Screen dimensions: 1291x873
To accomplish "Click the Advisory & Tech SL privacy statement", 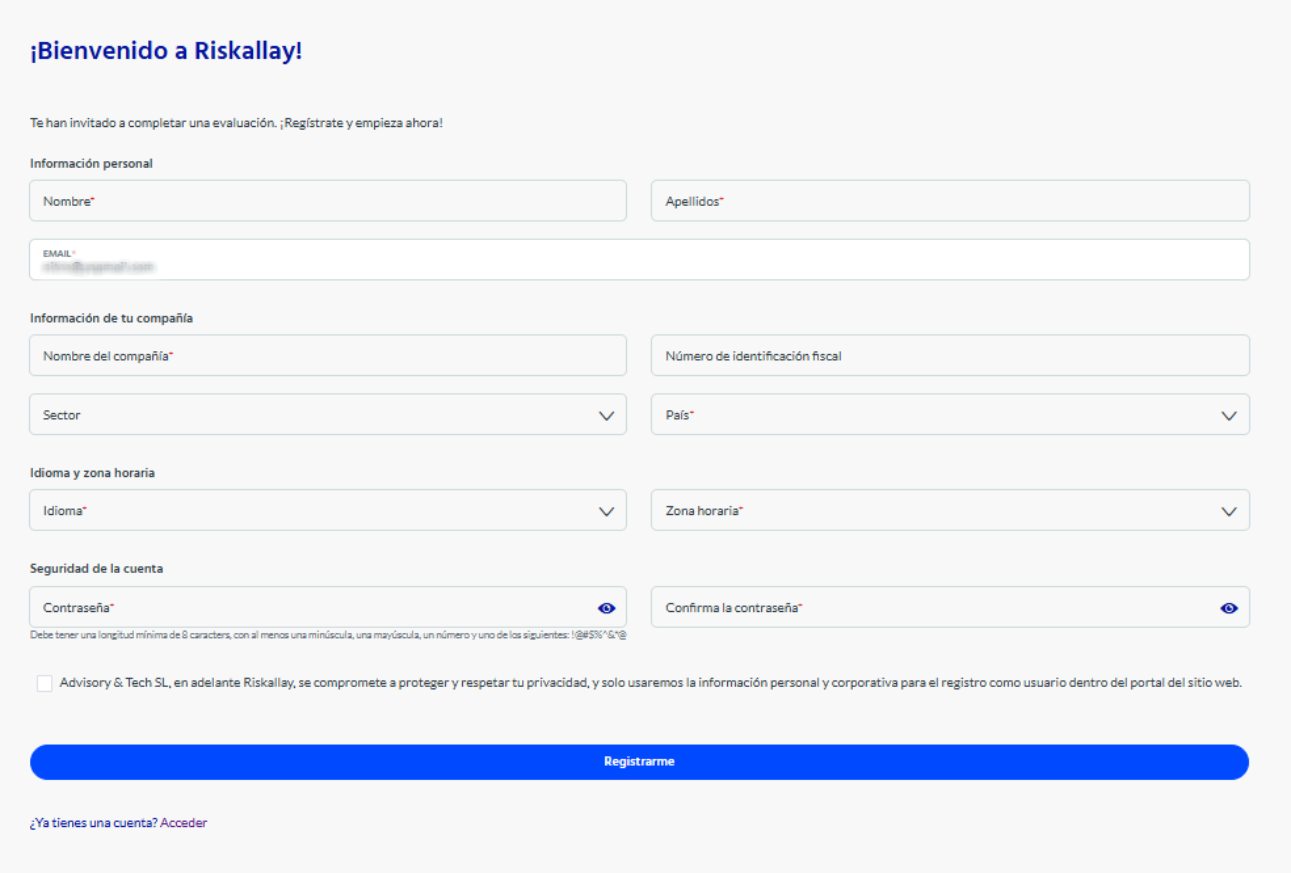I will [x=651, y=684].
